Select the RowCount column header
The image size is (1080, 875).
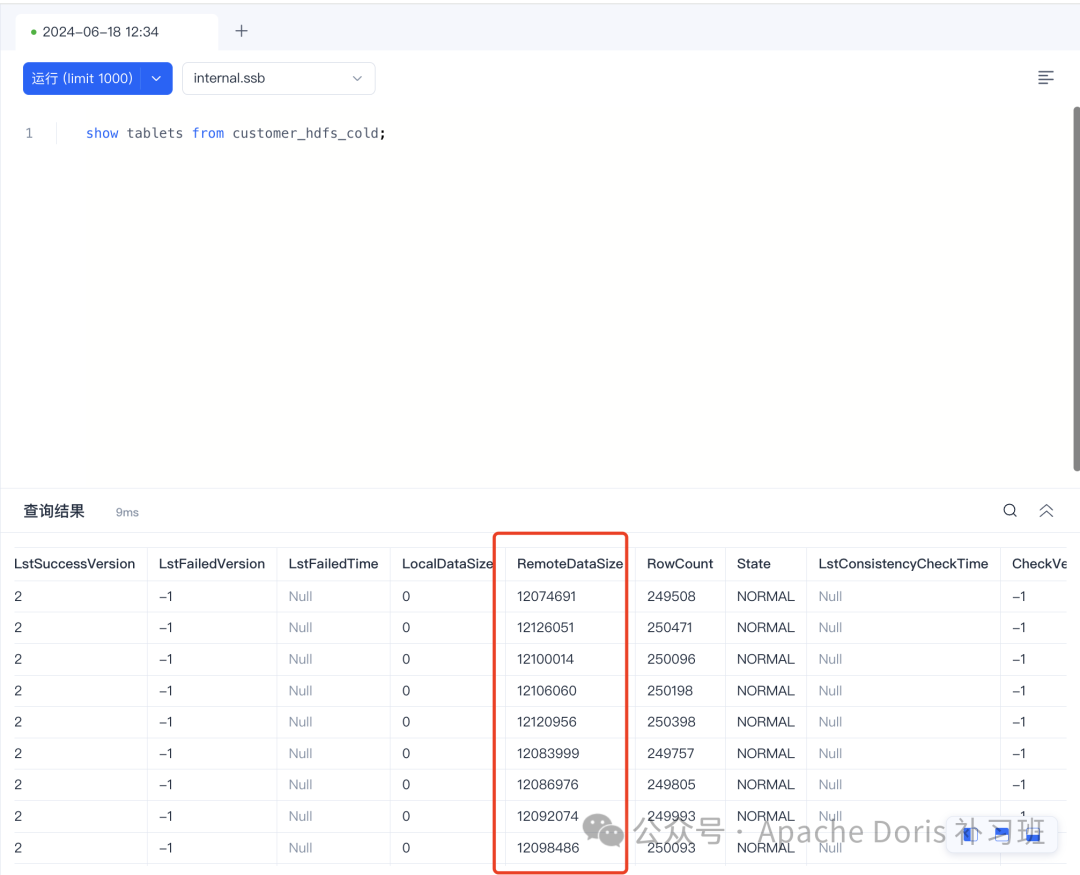pos(680,564)
